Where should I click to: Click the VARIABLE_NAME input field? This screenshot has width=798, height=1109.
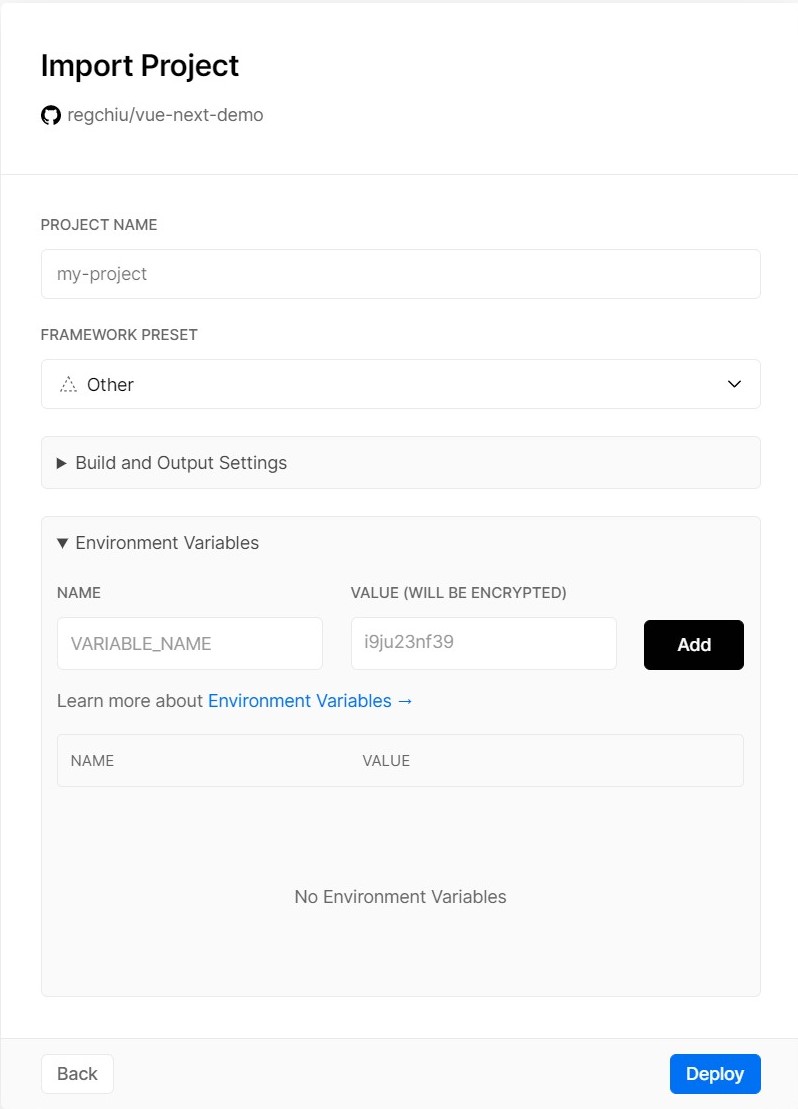coord(190,643)
